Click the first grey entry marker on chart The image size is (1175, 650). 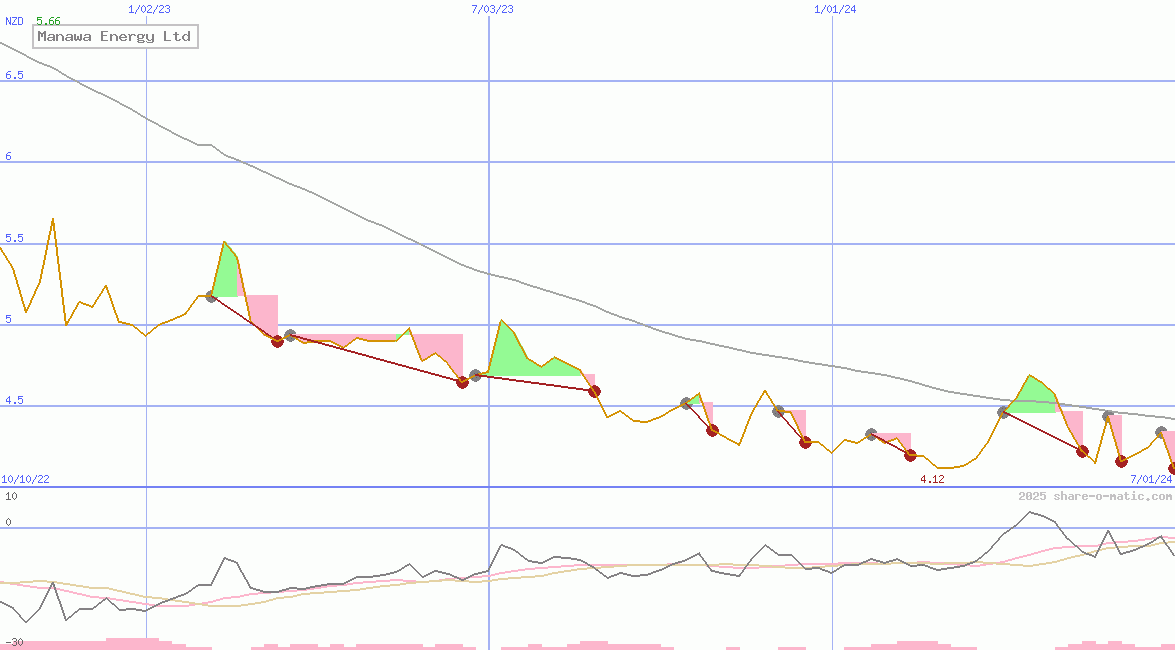(211, 296)
